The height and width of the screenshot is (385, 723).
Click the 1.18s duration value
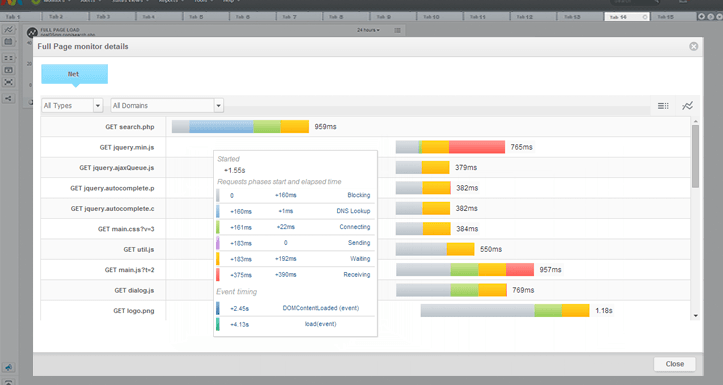pyautogui.click(x=604, y=311)
